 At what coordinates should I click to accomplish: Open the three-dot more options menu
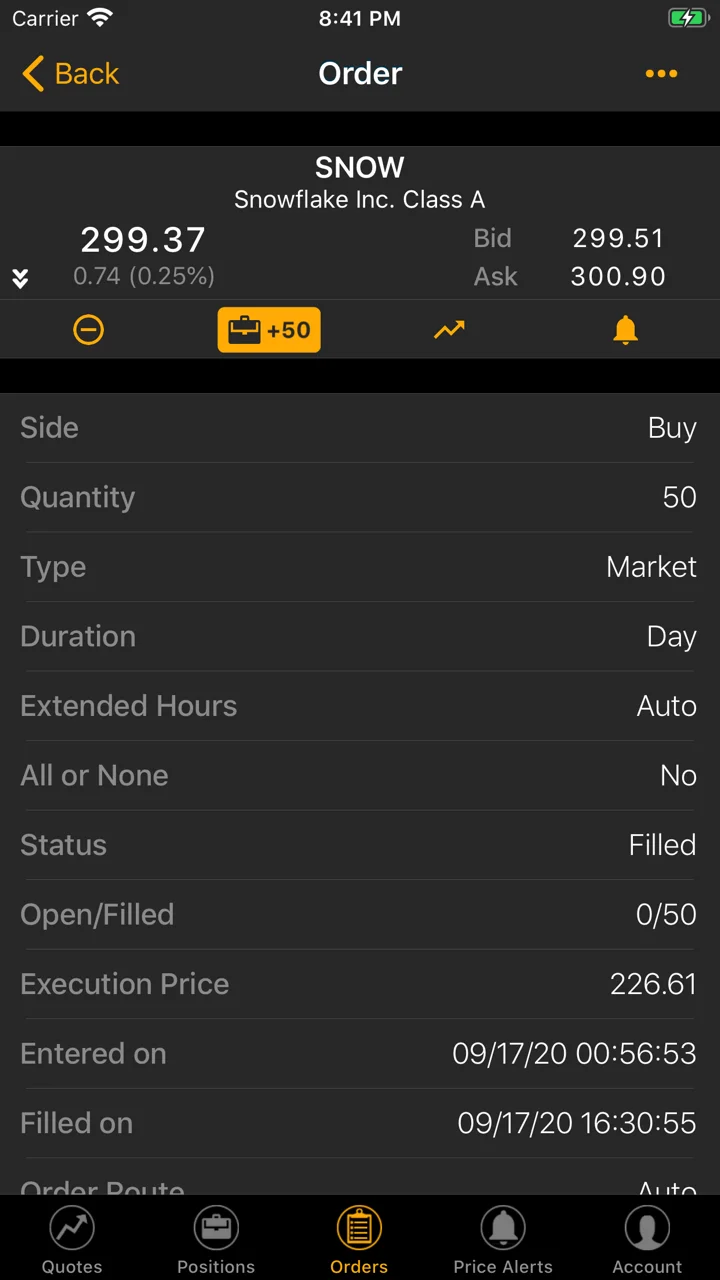coord(661,73)
